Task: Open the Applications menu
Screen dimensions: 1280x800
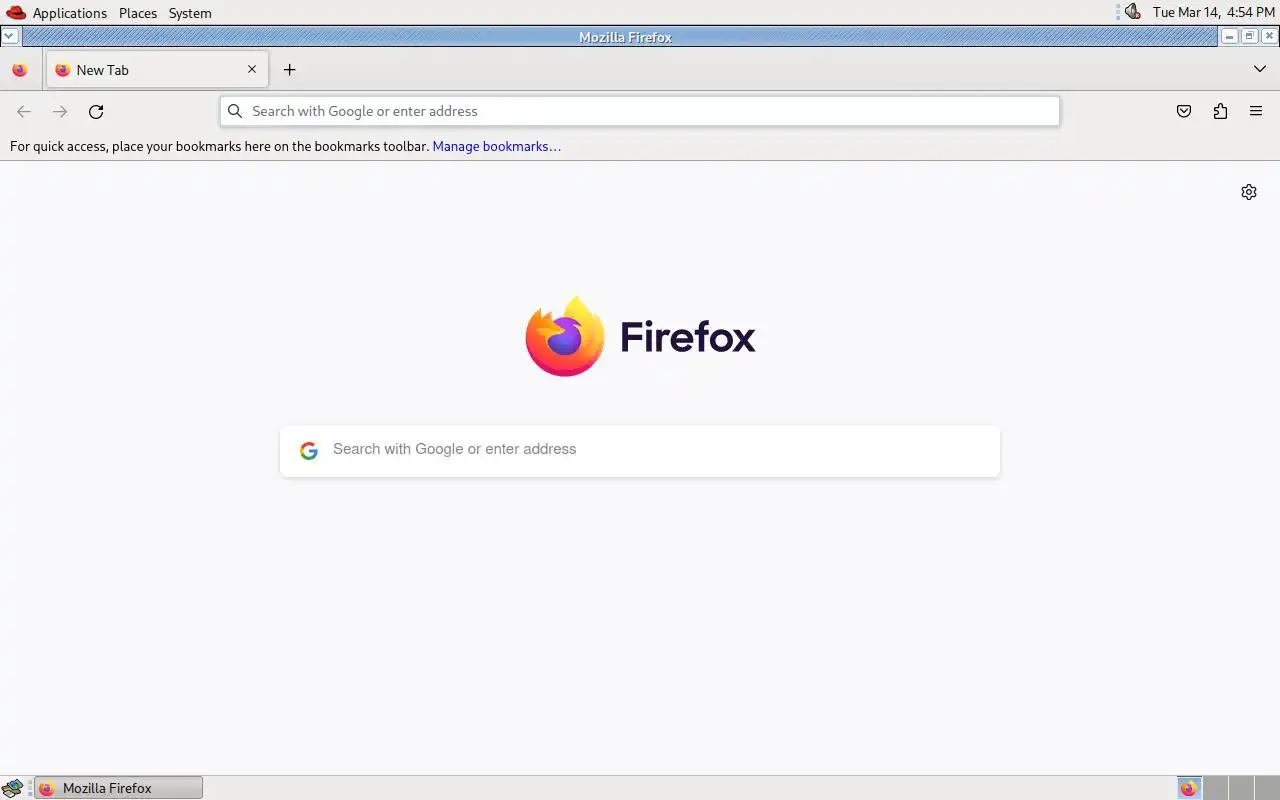Action: point(70,13)
